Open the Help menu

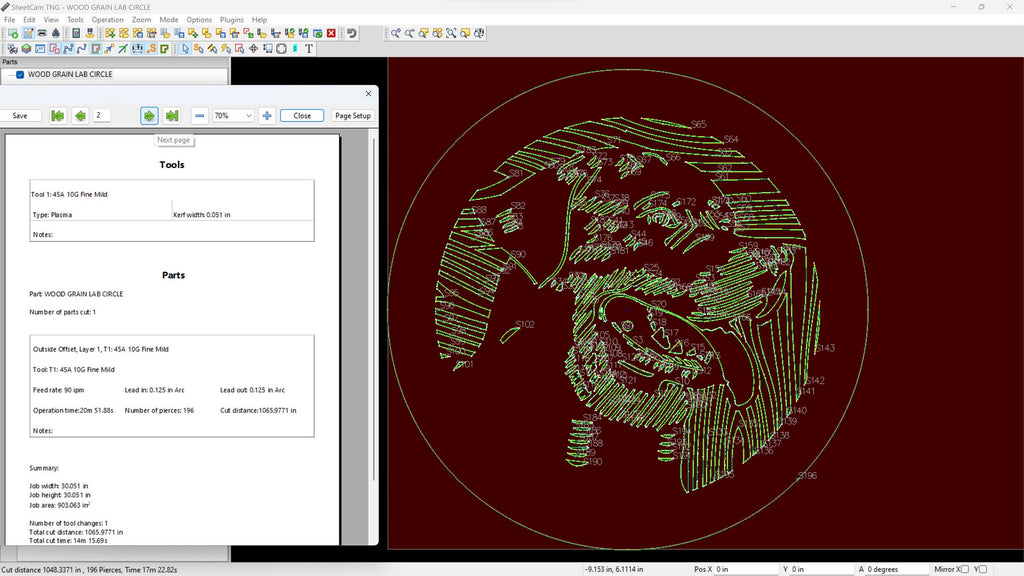tap(259, 20)
